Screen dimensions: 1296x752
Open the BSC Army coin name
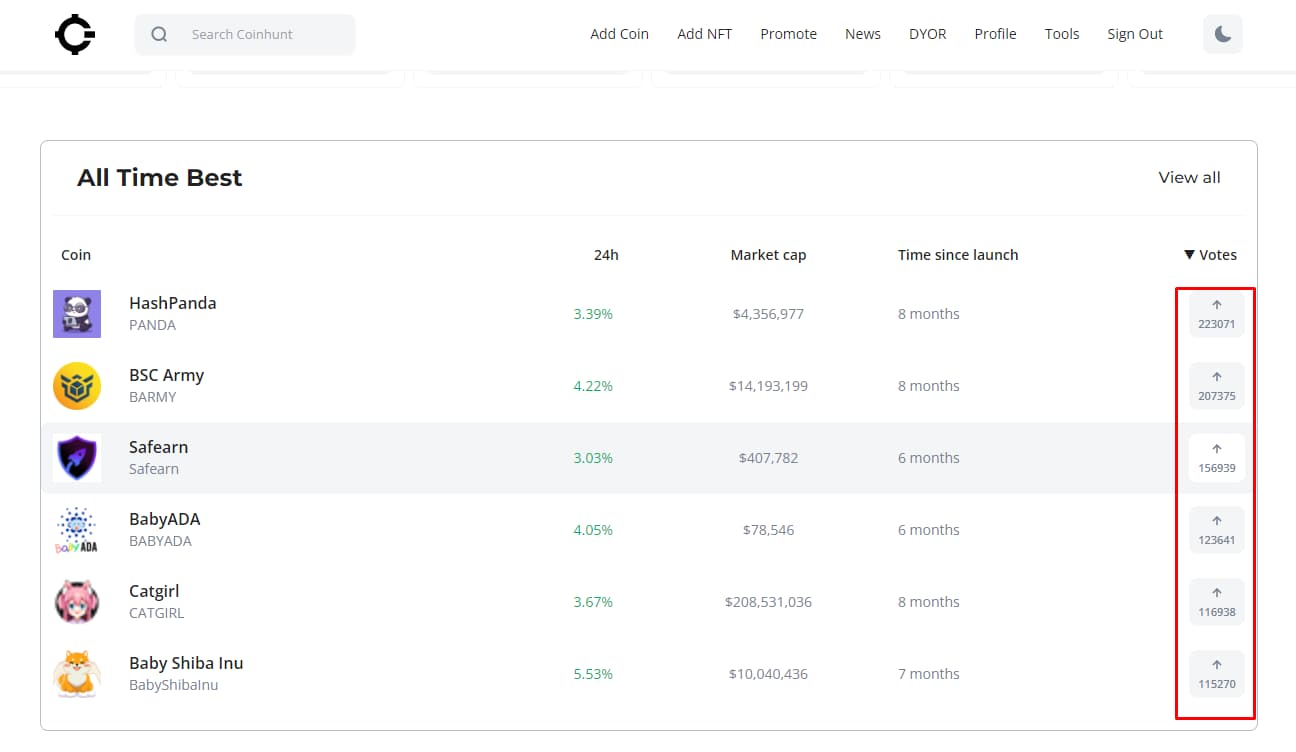pyautogui.click(x=166, y=375)
